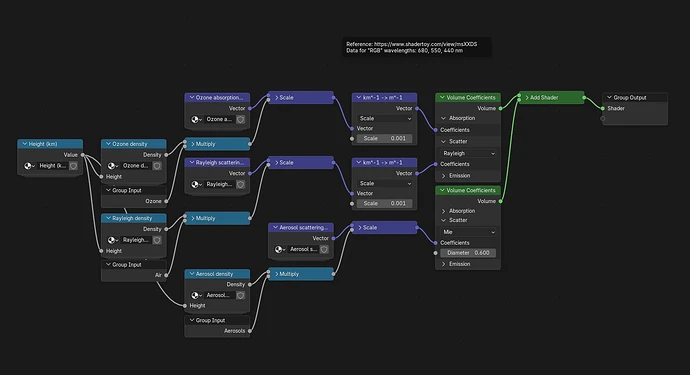The image size is (690, 375).
Task: Click the Value output socket on Height (km)
Action: pyautogui.click(x=83, y=155)
